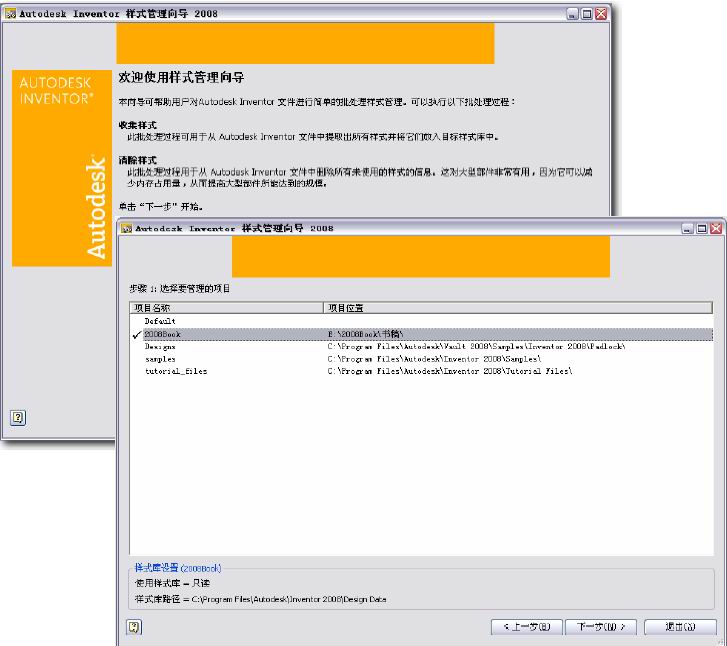Open help icon in back welcome window

coord(18,418)
